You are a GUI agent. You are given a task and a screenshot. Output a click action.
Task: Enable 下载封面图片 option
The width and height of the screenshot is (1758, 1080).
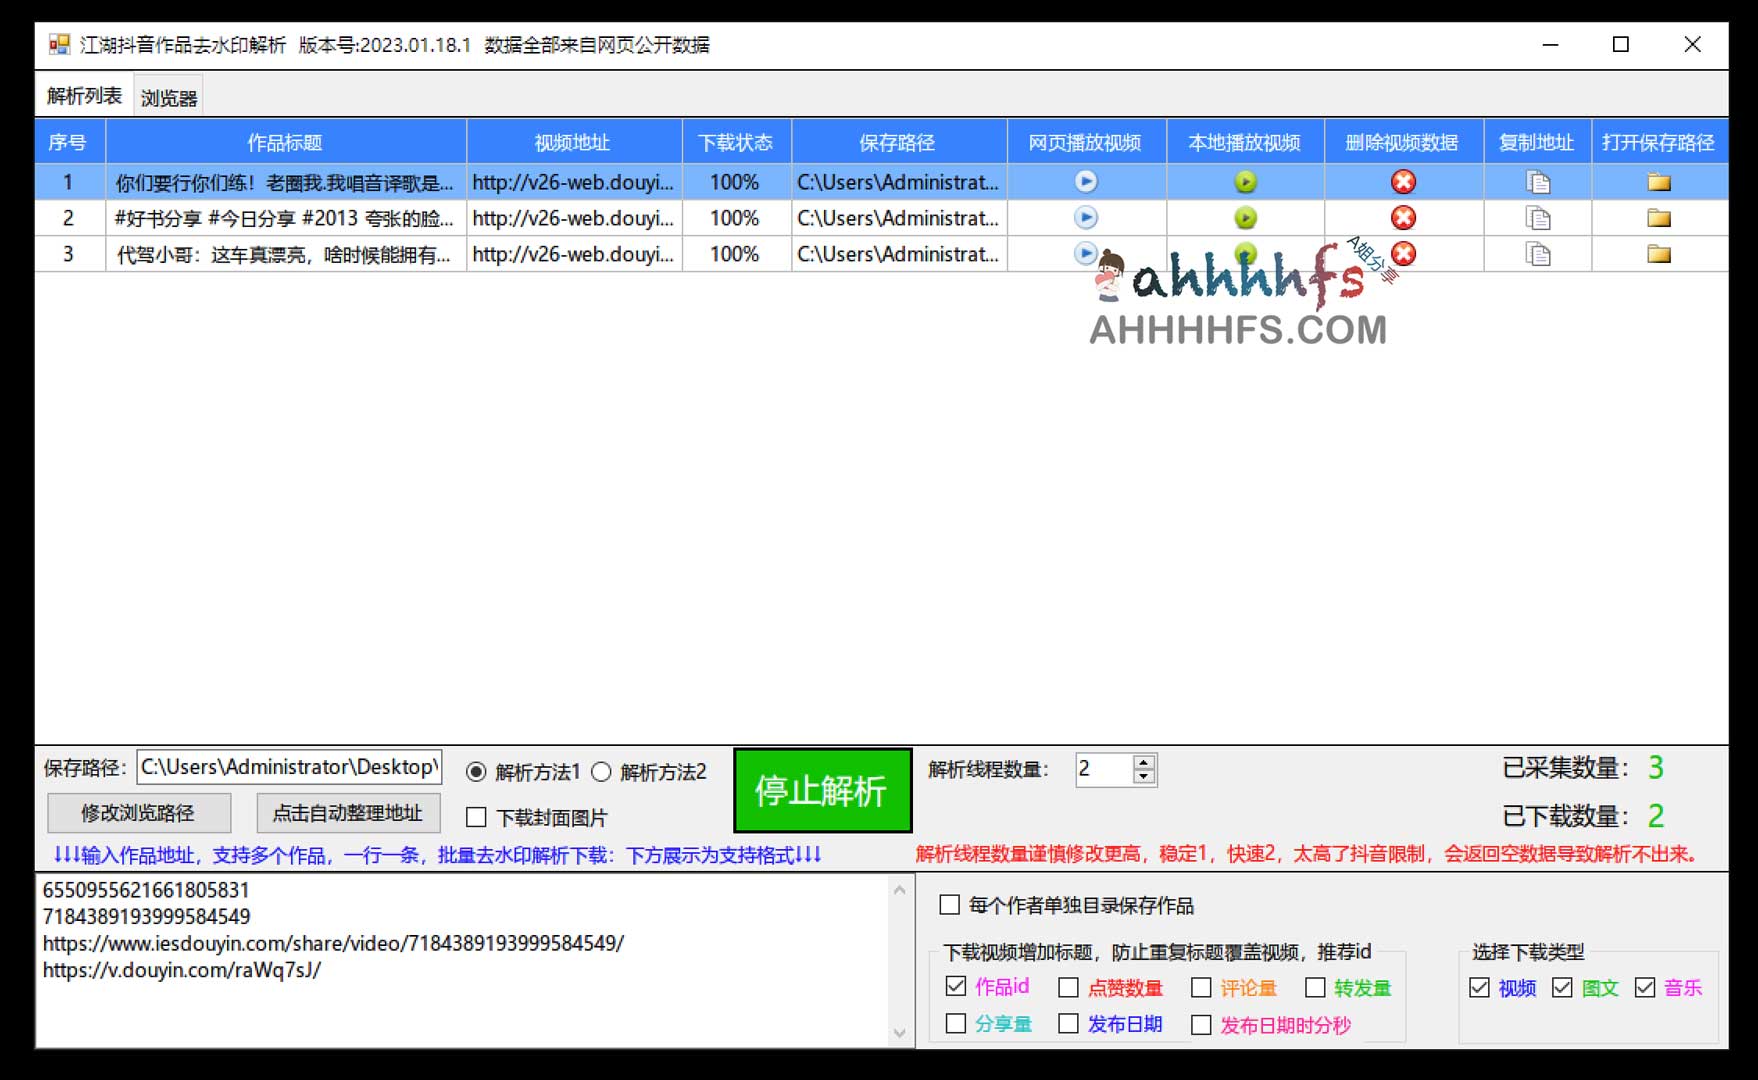pyautogui.click(x=475, y=818)
